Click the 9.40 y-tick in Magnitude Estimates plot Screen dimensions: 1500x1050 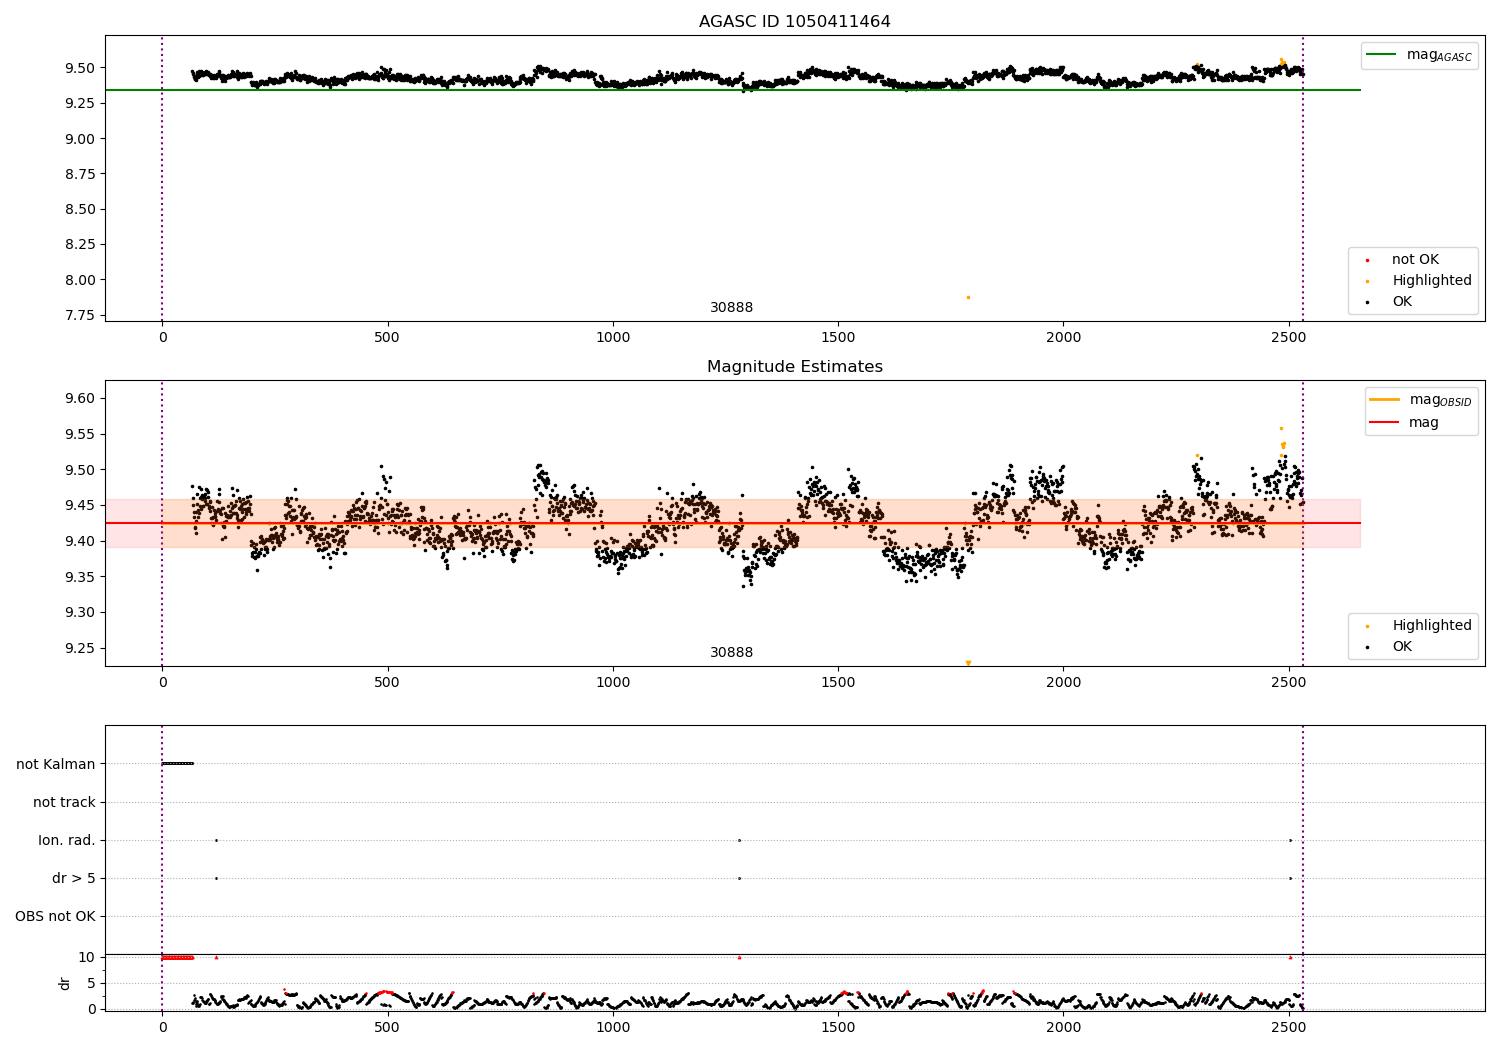click(x=80, y=541)
